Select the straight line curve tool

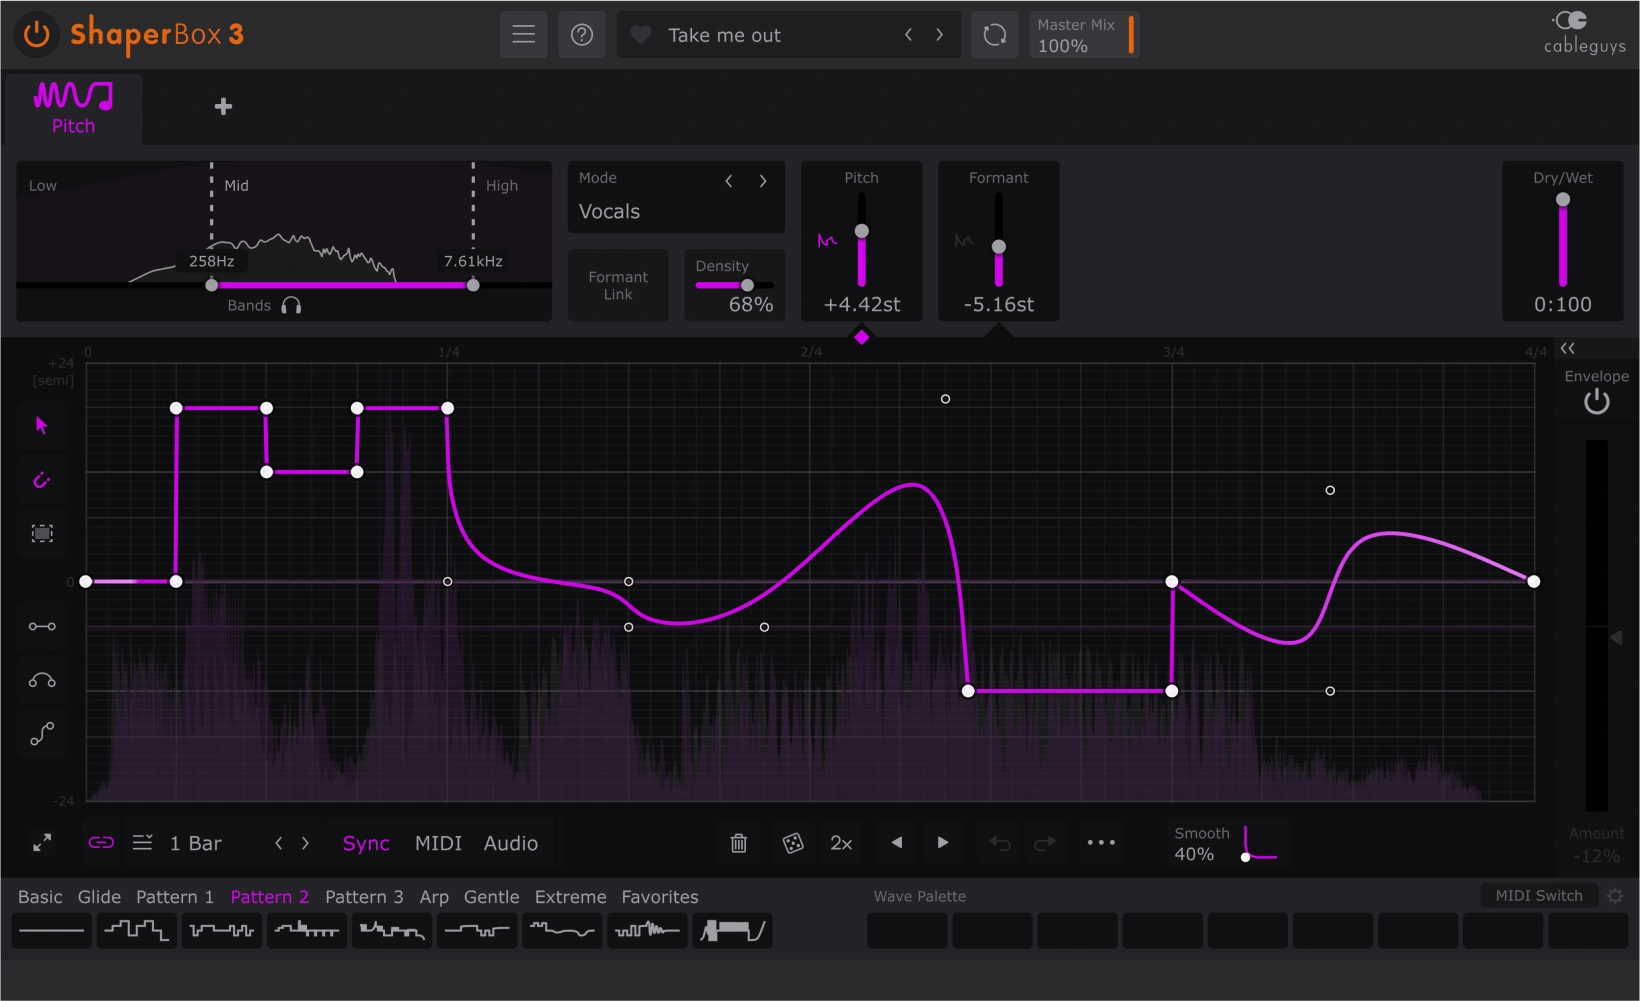41,627
